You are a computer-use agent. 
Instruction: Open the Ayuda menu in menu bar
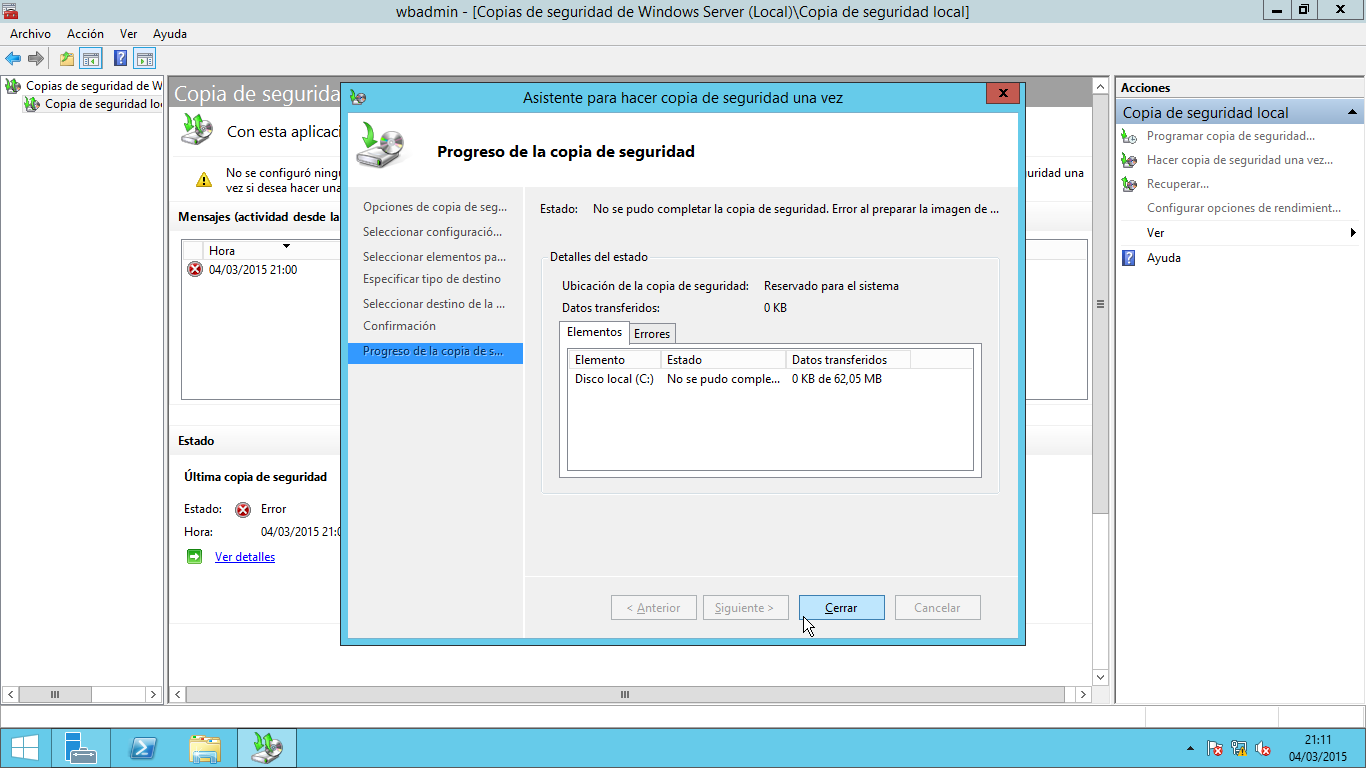click(x=170, y=34)
